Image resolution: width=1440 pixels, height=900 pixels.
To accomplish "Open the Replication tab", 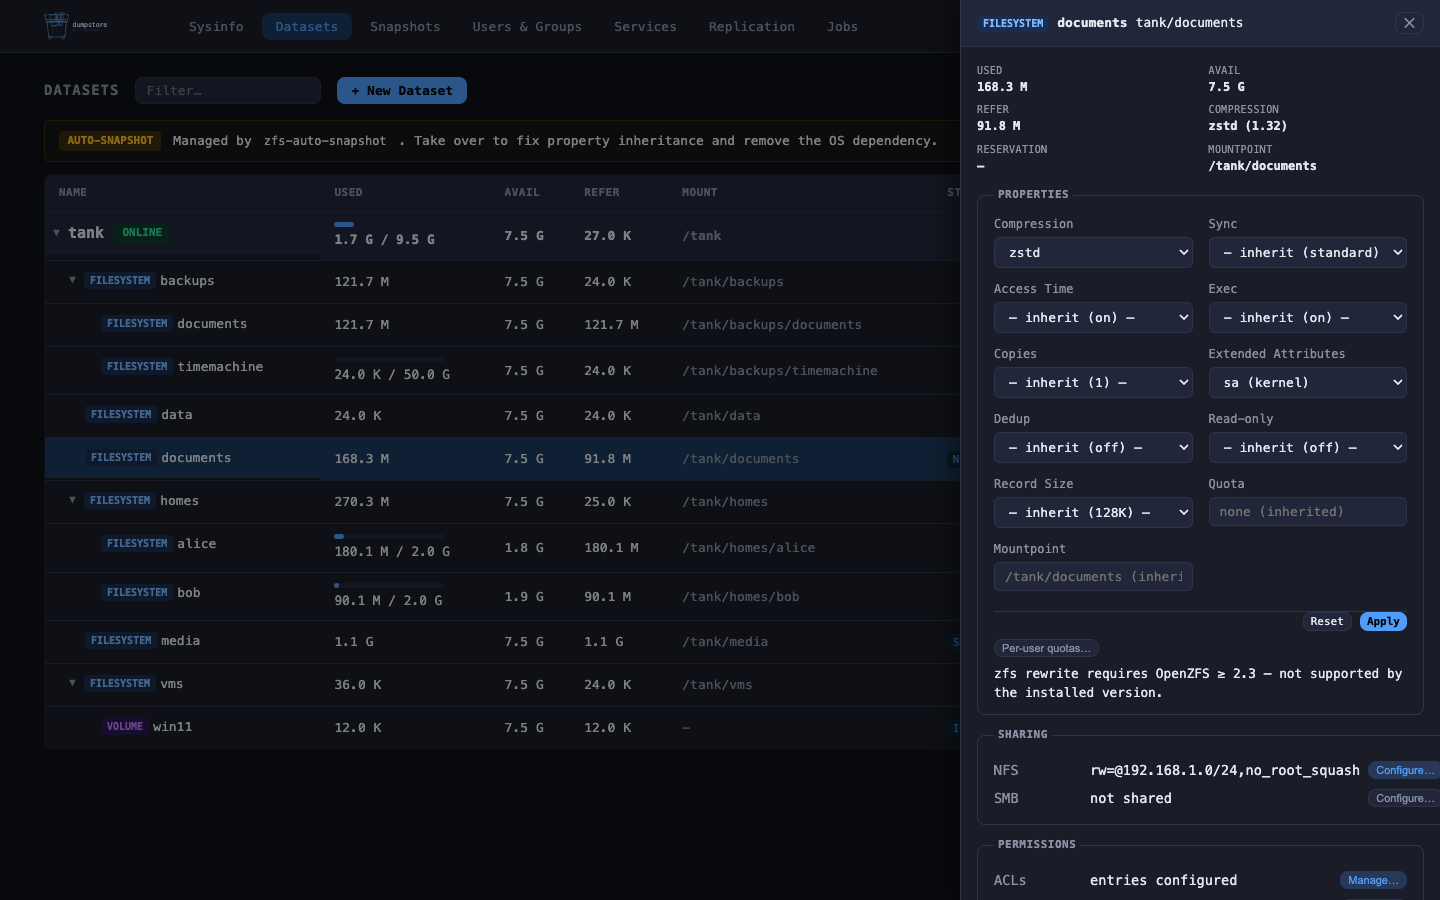I will pos(752,27).
